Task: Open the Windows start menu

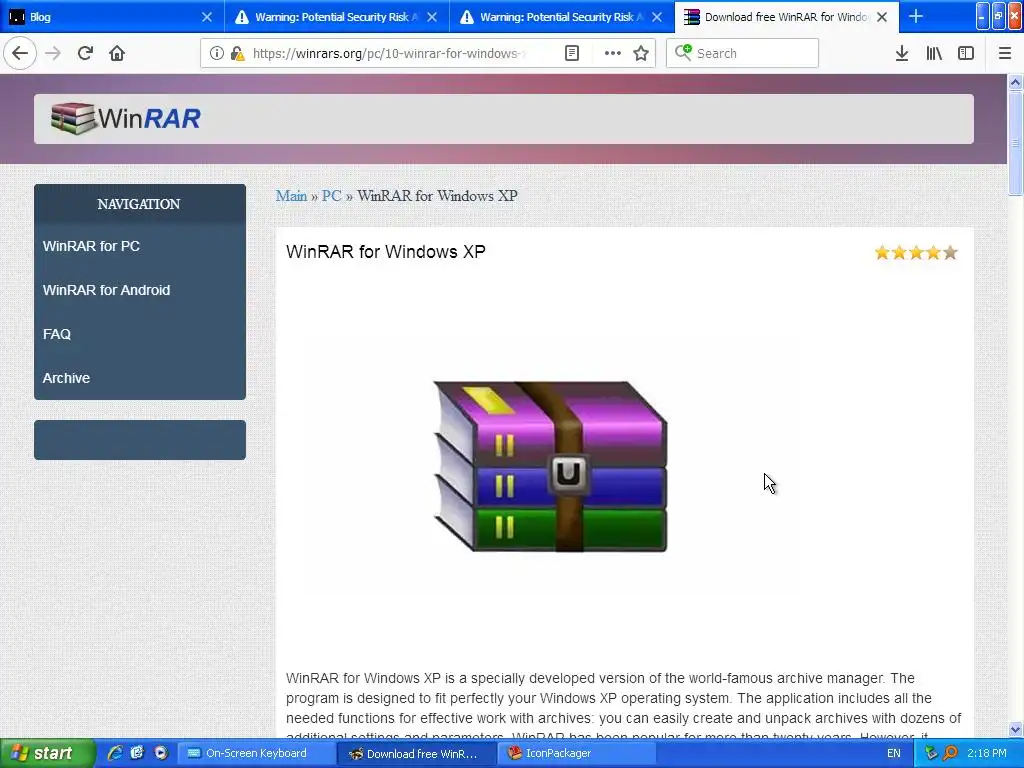Action: [47, 754]
